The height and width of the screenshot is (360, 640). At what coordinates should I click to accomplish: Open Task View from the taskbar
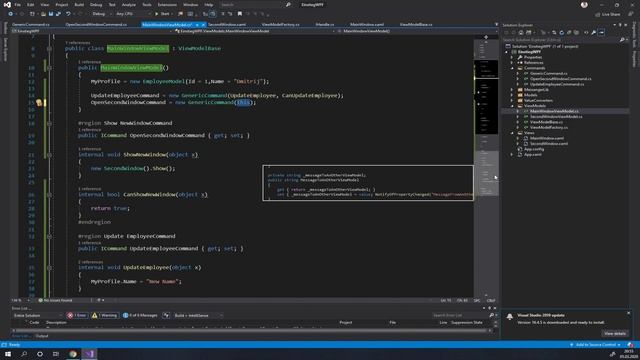56,354
